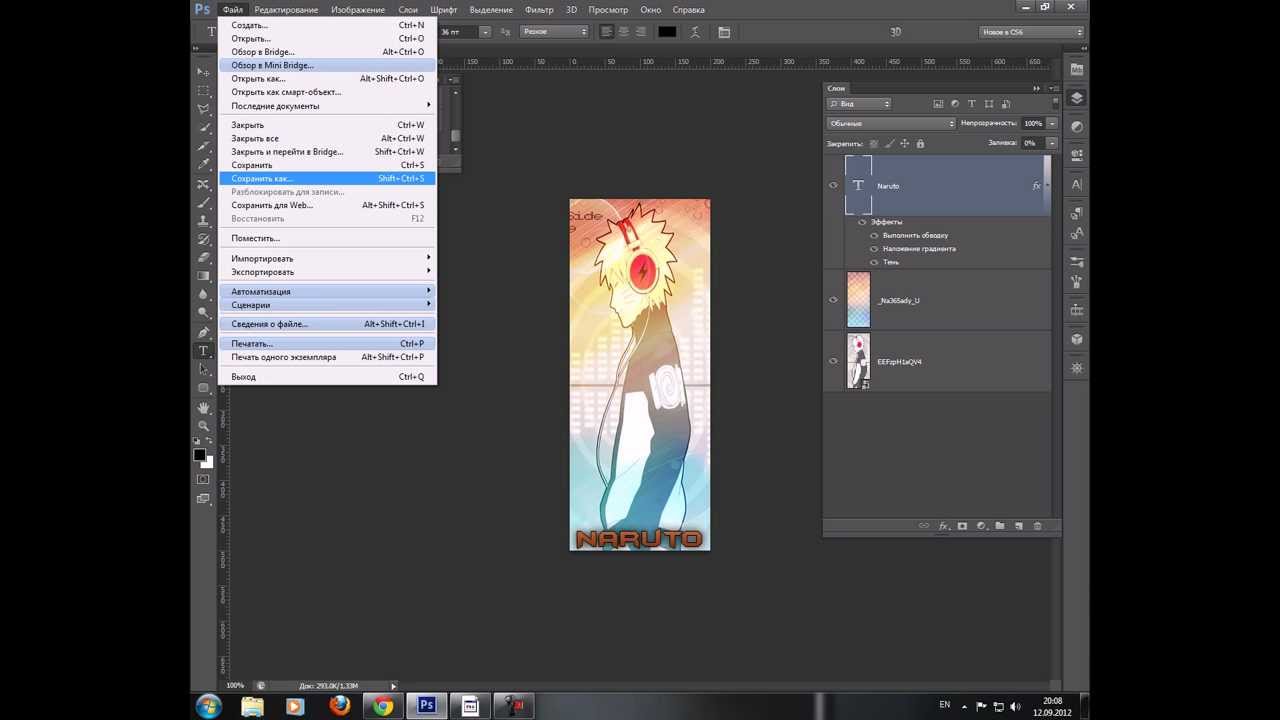Hide the Naruto text layer
The height and width of the screenshot is (720, 1280).
[x=833, y=186]
